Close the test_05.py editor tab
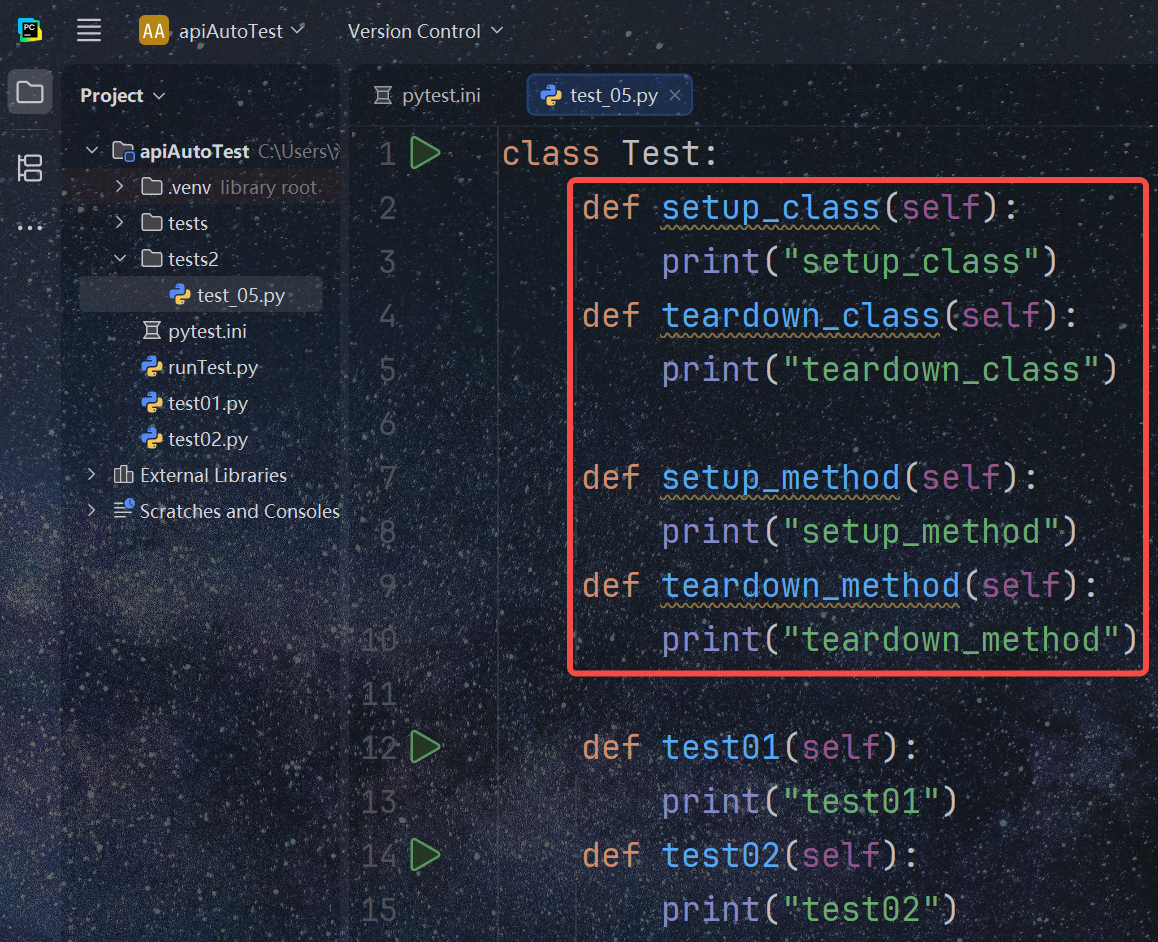The image size is (1158, 942). 675,95
